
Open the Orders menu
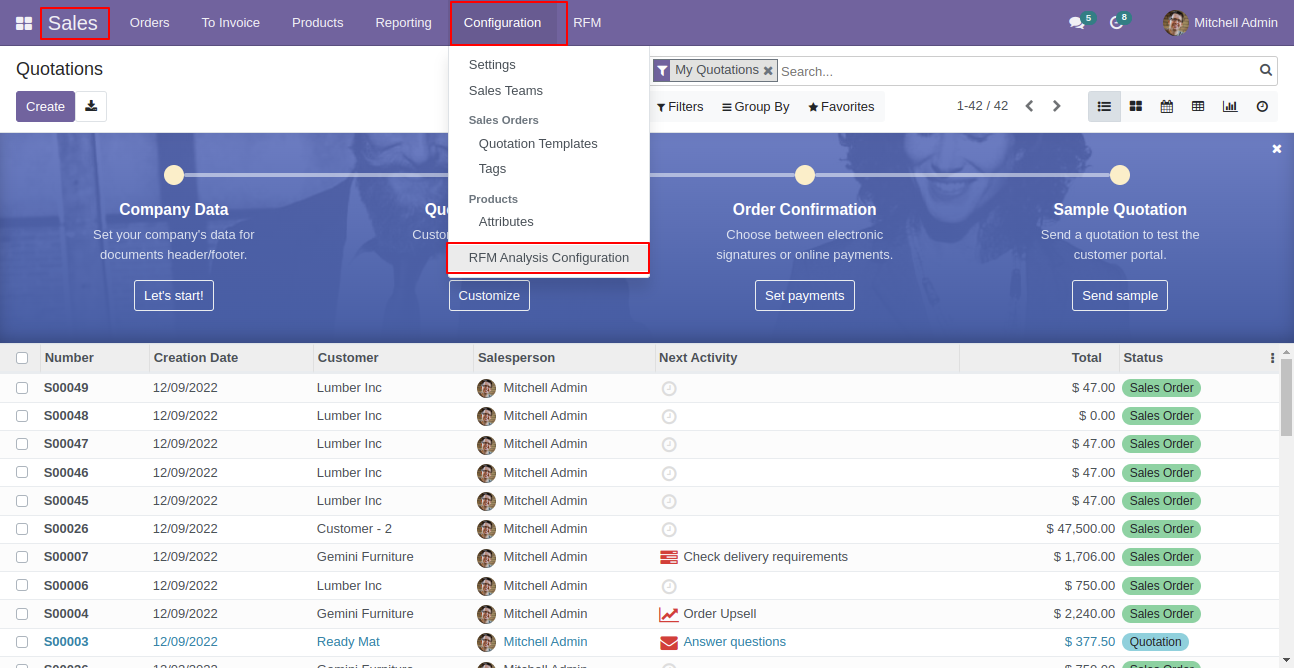pyautogui.click(x=150, y=23)
